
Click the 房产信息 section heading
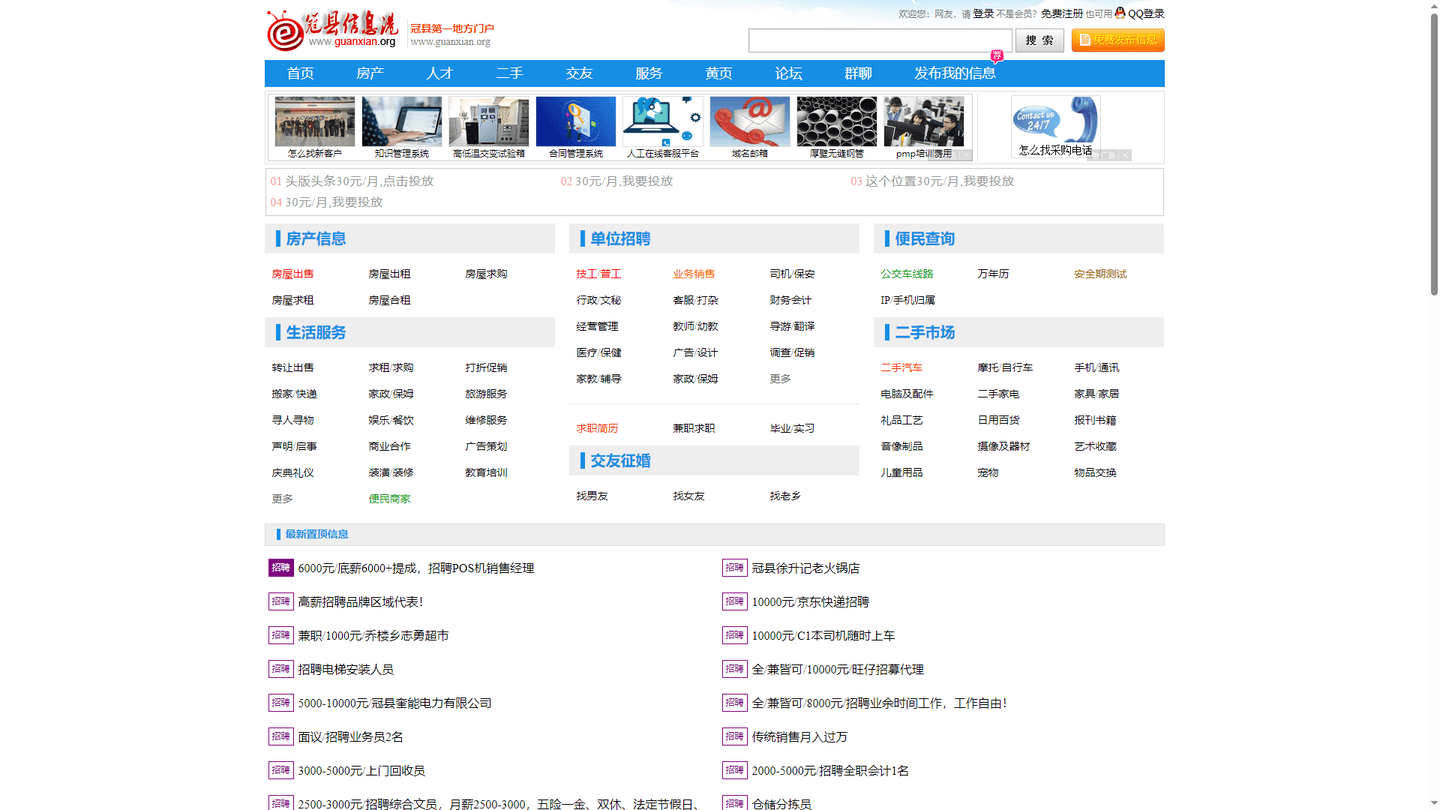[316, 239]
